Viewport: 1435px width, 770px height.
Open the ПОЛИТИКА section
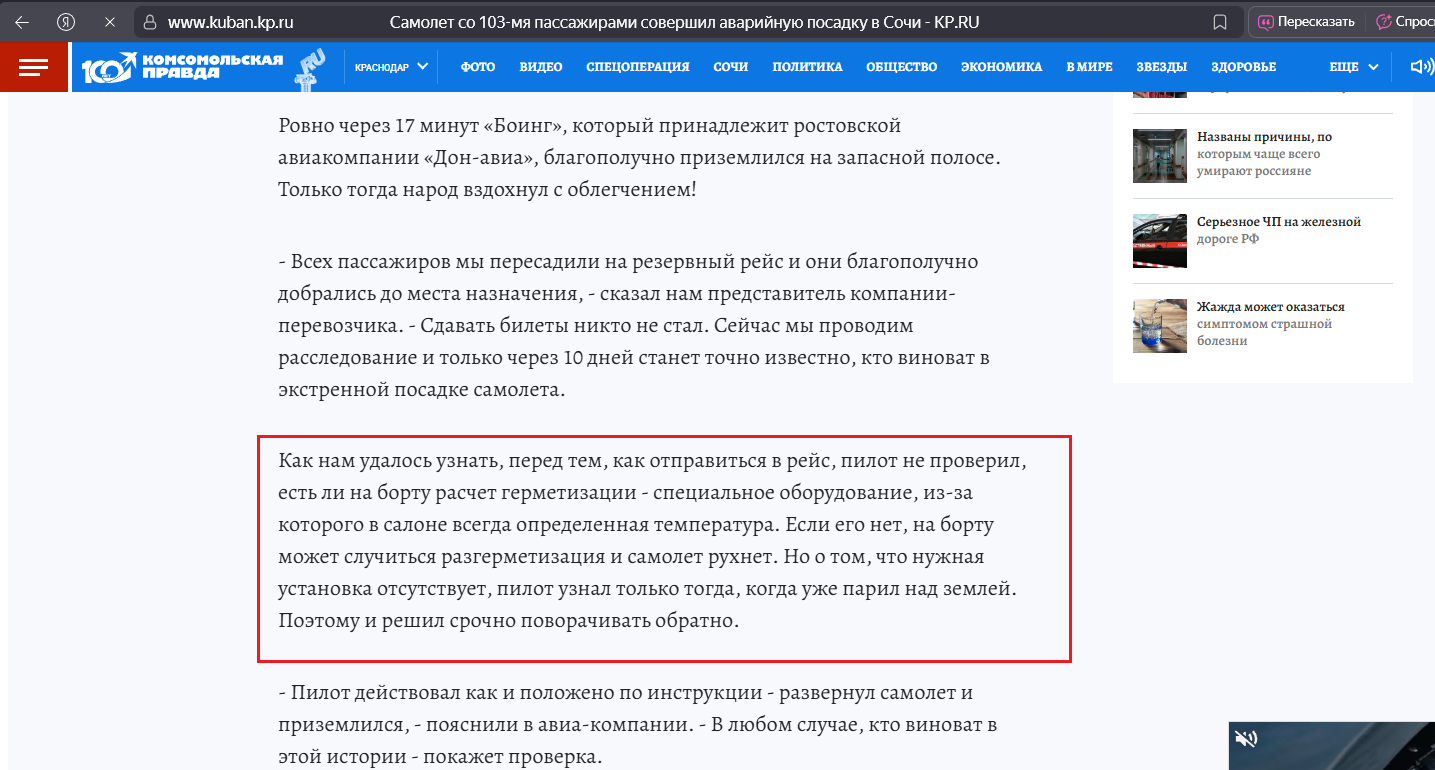(x=807, y=67)
